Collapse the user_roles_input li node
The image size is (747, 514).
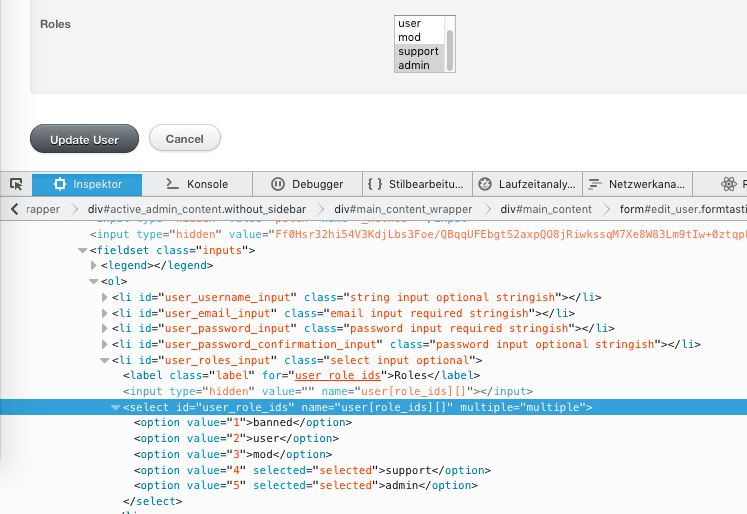point(105,360)
